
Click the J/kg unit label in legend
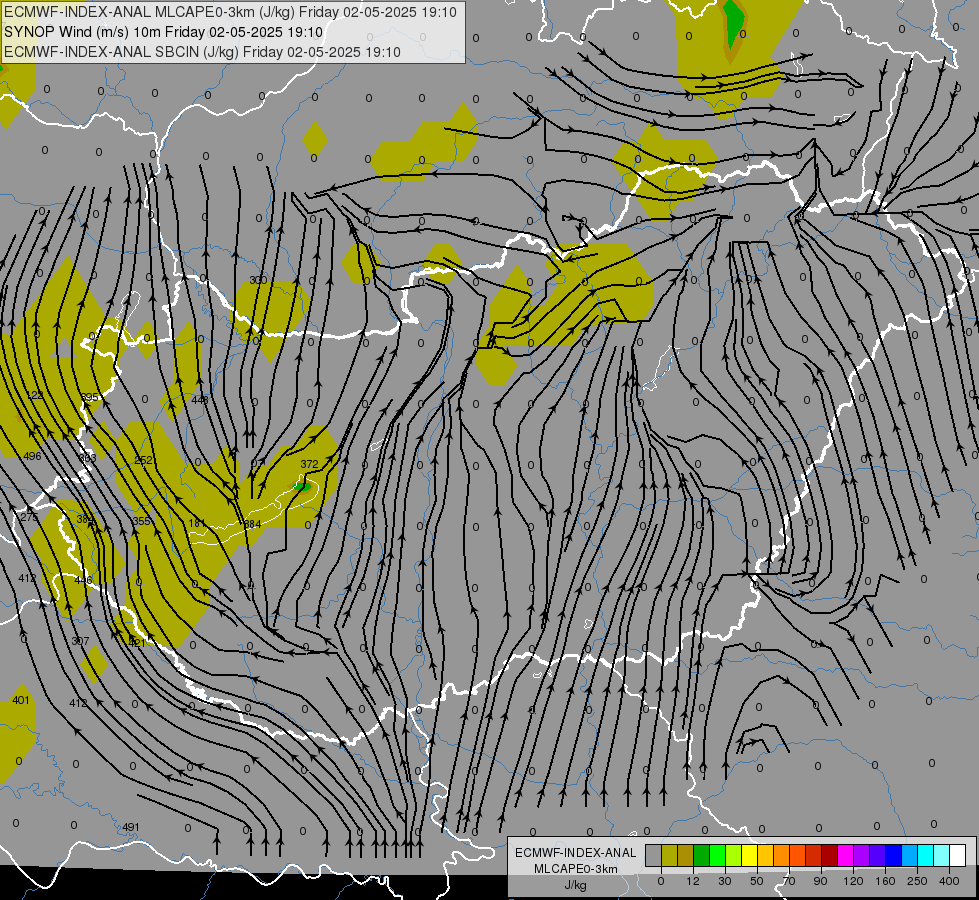pyautogui.click(x=576, y=885)
